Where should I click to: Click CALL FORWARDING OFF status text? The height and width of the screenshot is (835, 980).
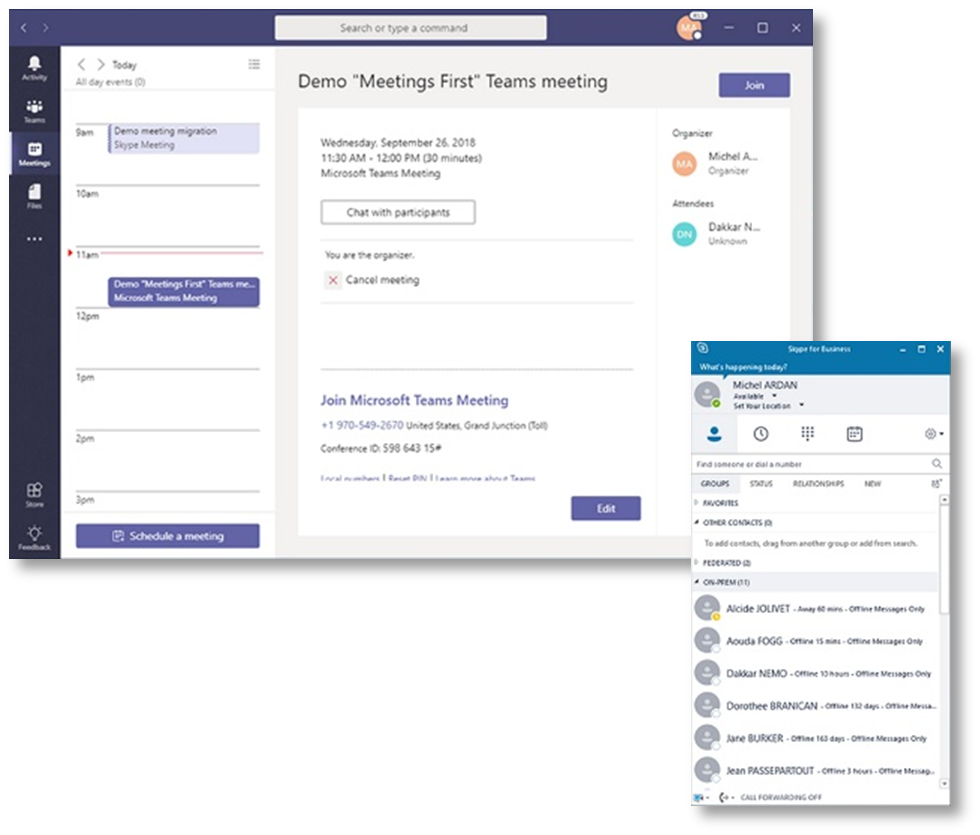(781, 798)
